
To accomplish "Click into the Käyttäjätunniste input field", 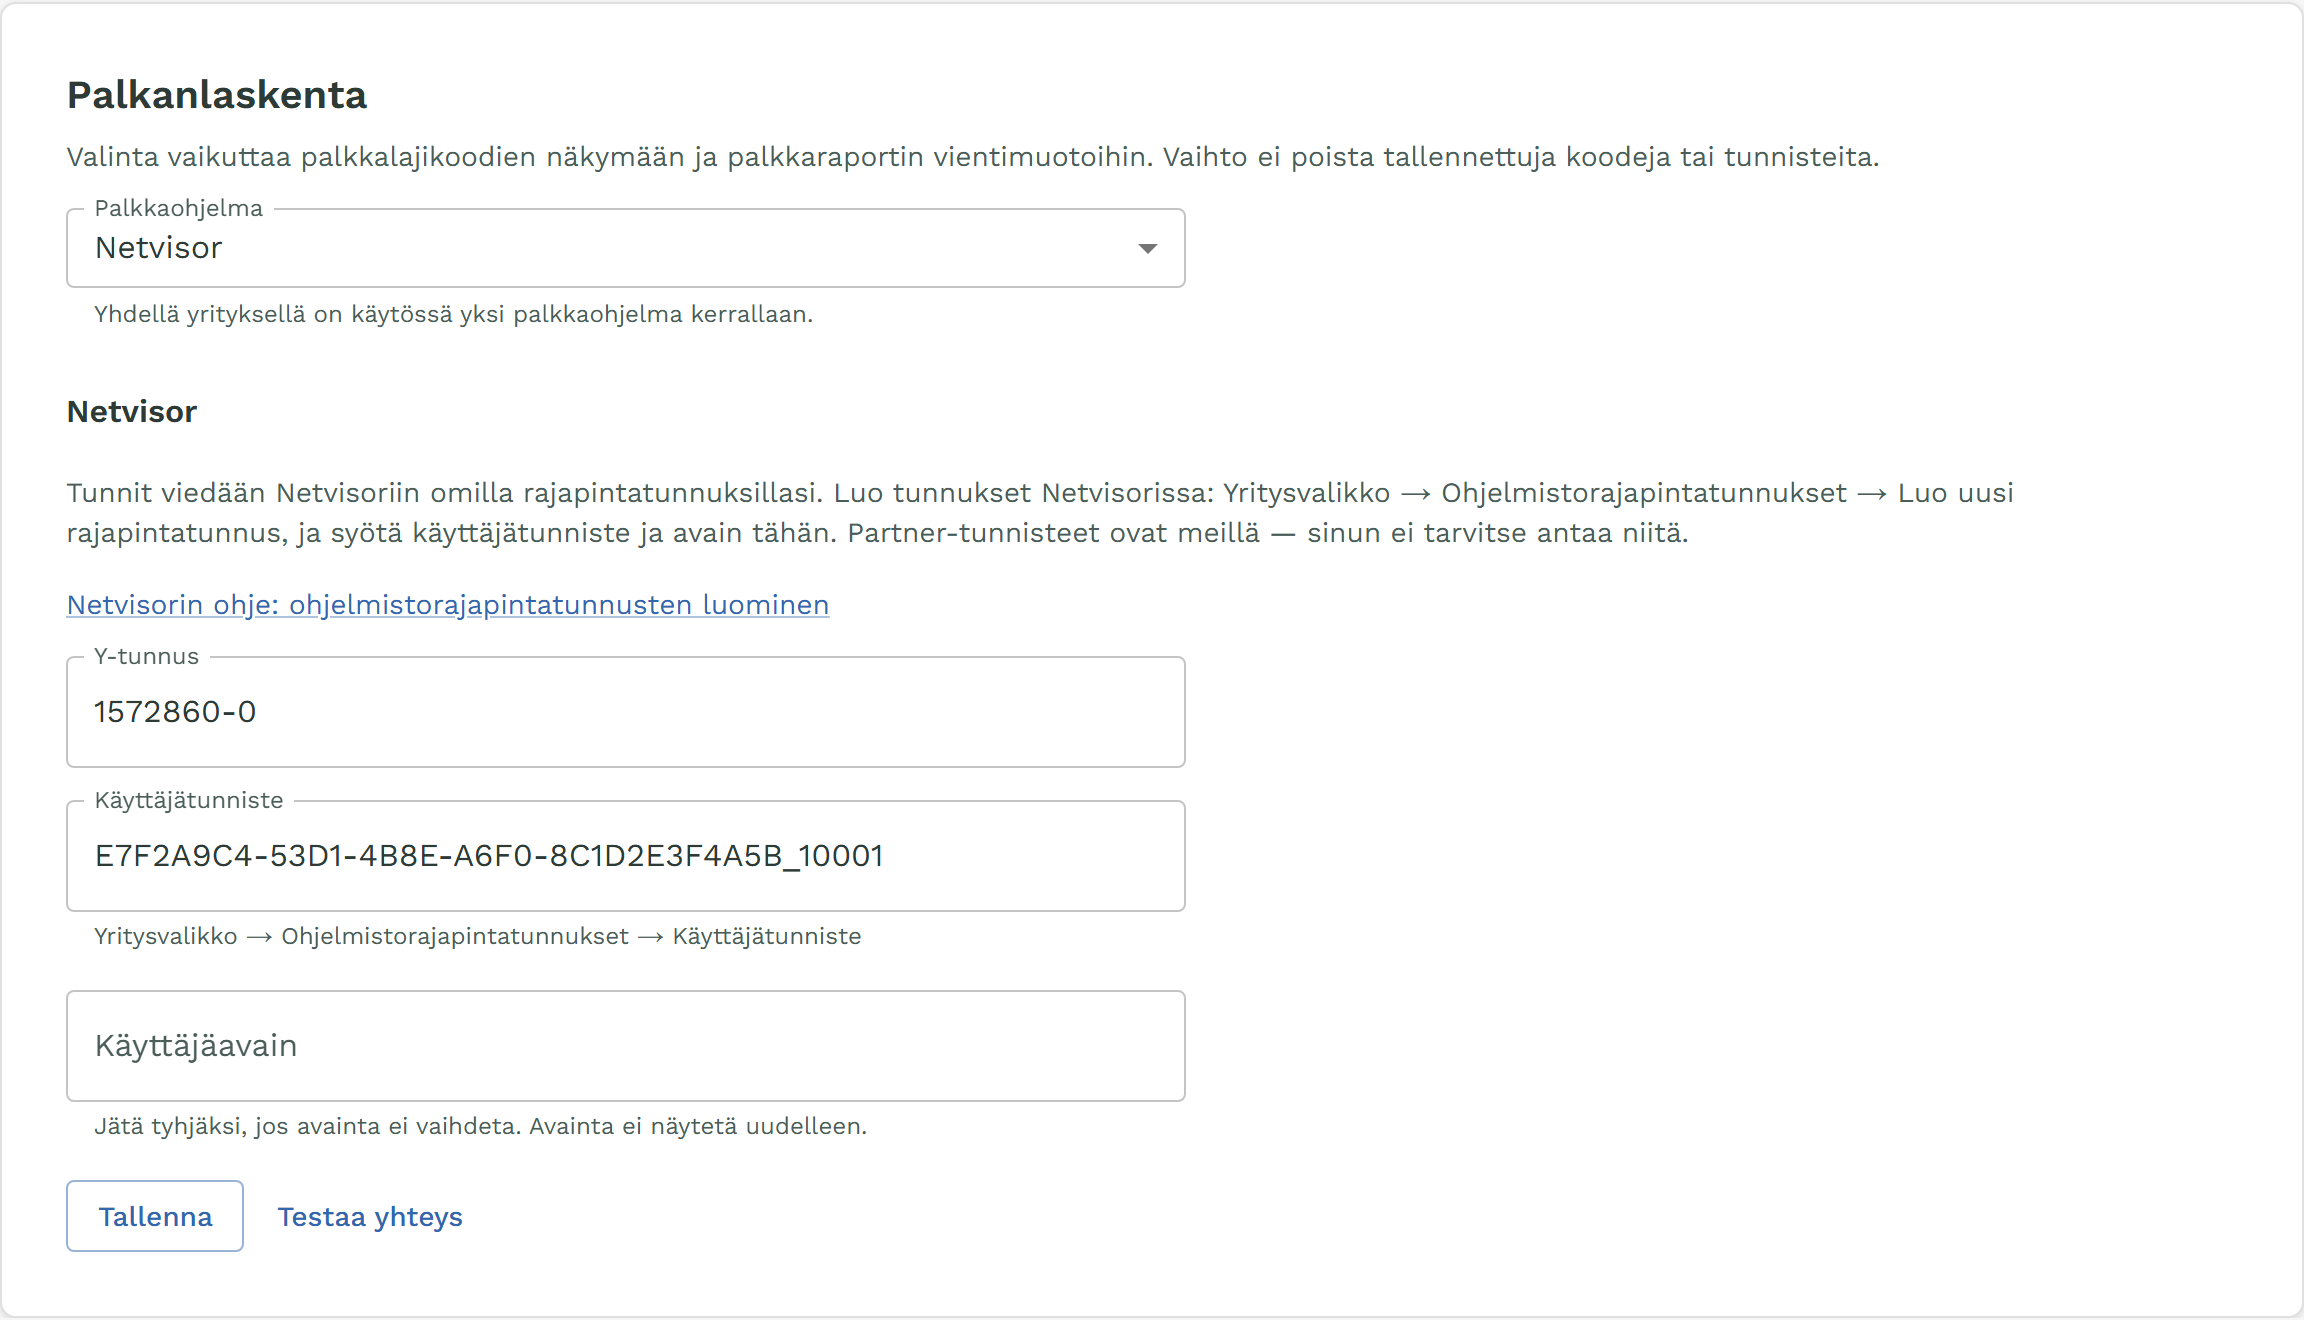I will (x=626, y=856).
